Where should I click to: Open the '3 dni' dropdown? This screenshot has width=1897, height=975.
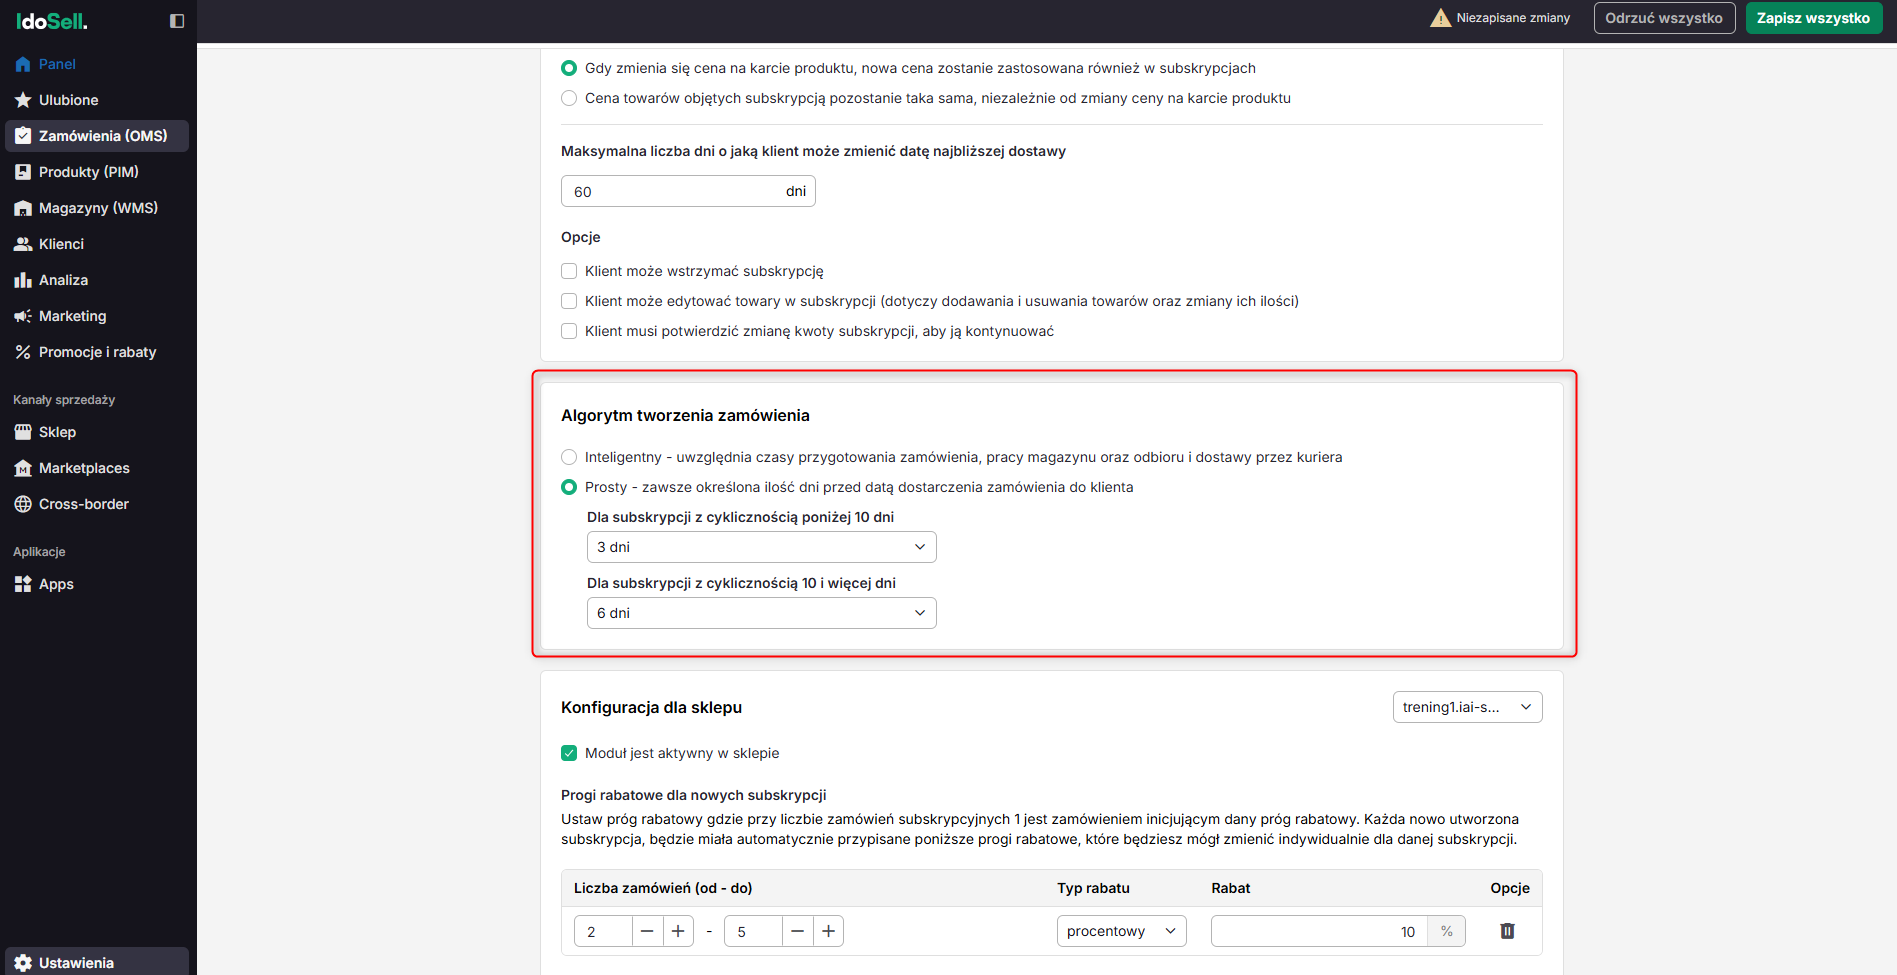pyautogui.click(x=761, y=547)
